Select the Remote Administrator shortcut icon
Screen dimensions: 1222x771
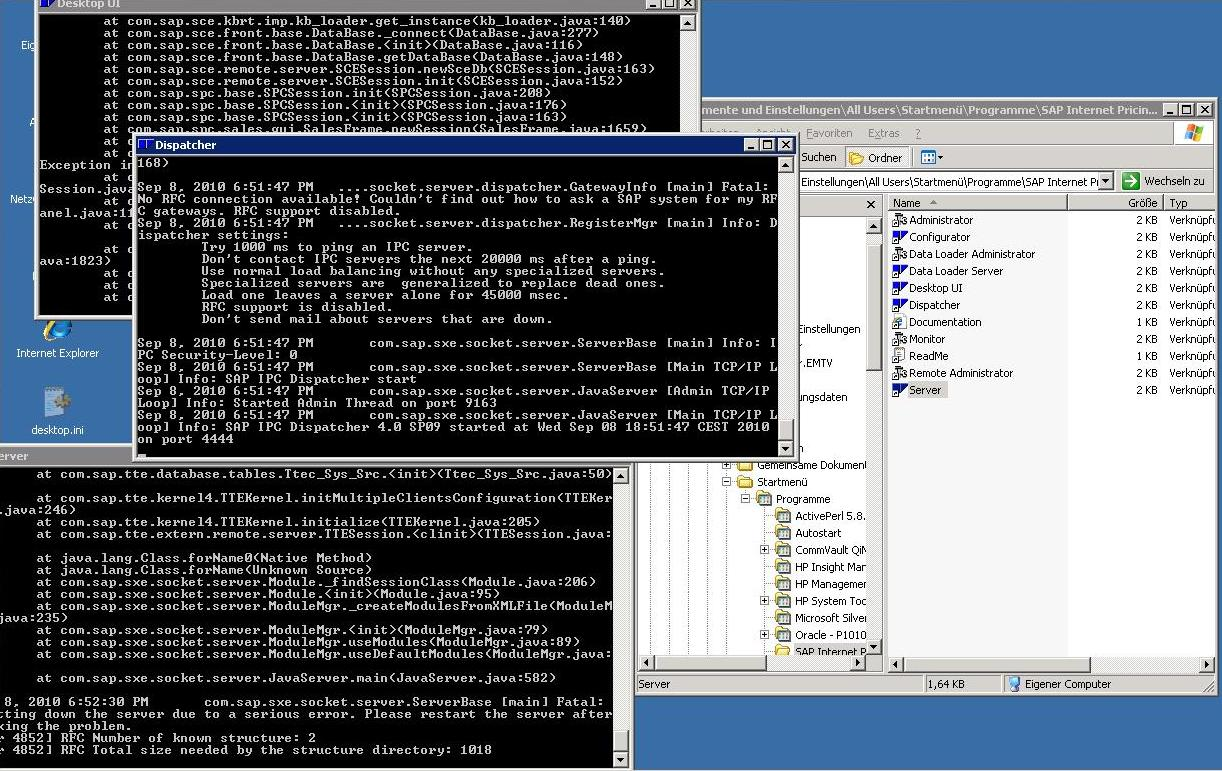[899, 373]
